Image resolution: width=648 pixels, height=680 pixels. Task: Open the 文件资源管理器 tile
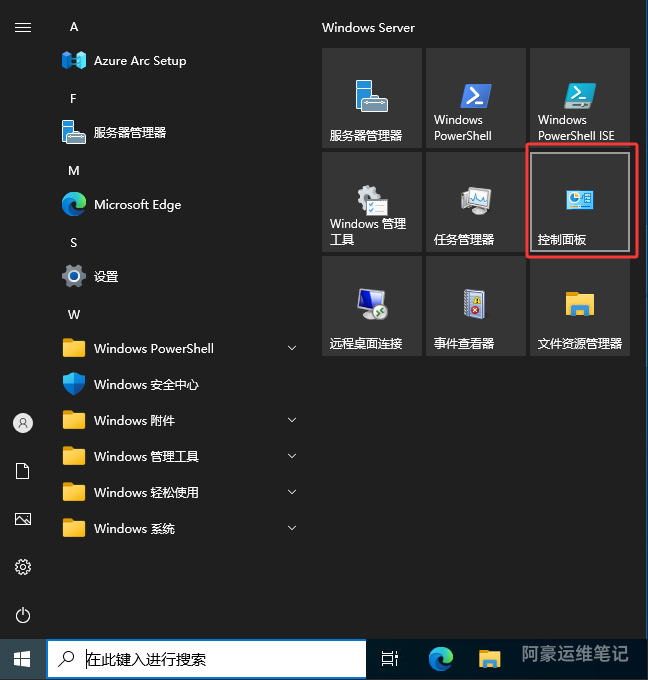580,306
